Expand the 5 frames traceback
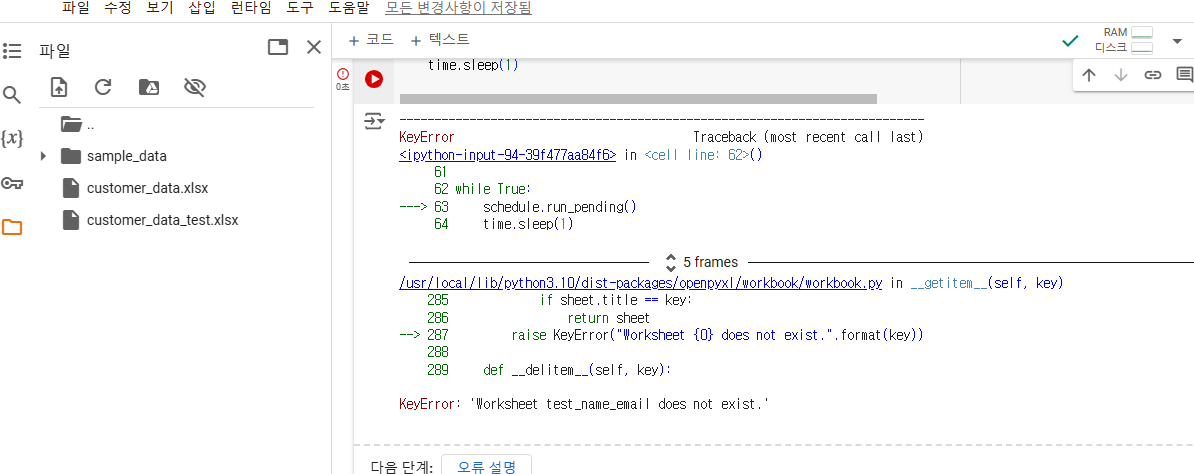1194x474 pixels. pos(701,262)
